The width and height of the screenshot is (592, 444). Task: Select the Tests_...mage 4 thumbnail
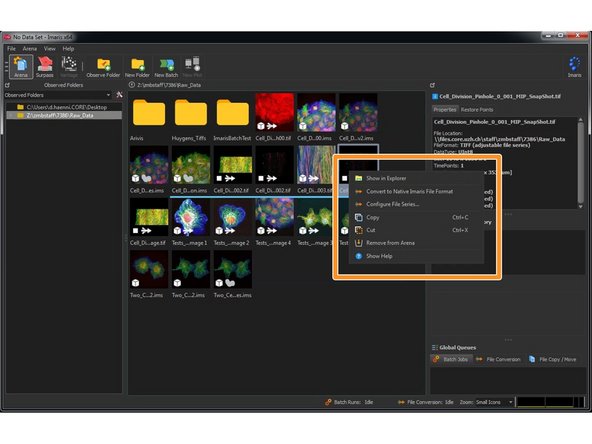[x=274, y=217]
